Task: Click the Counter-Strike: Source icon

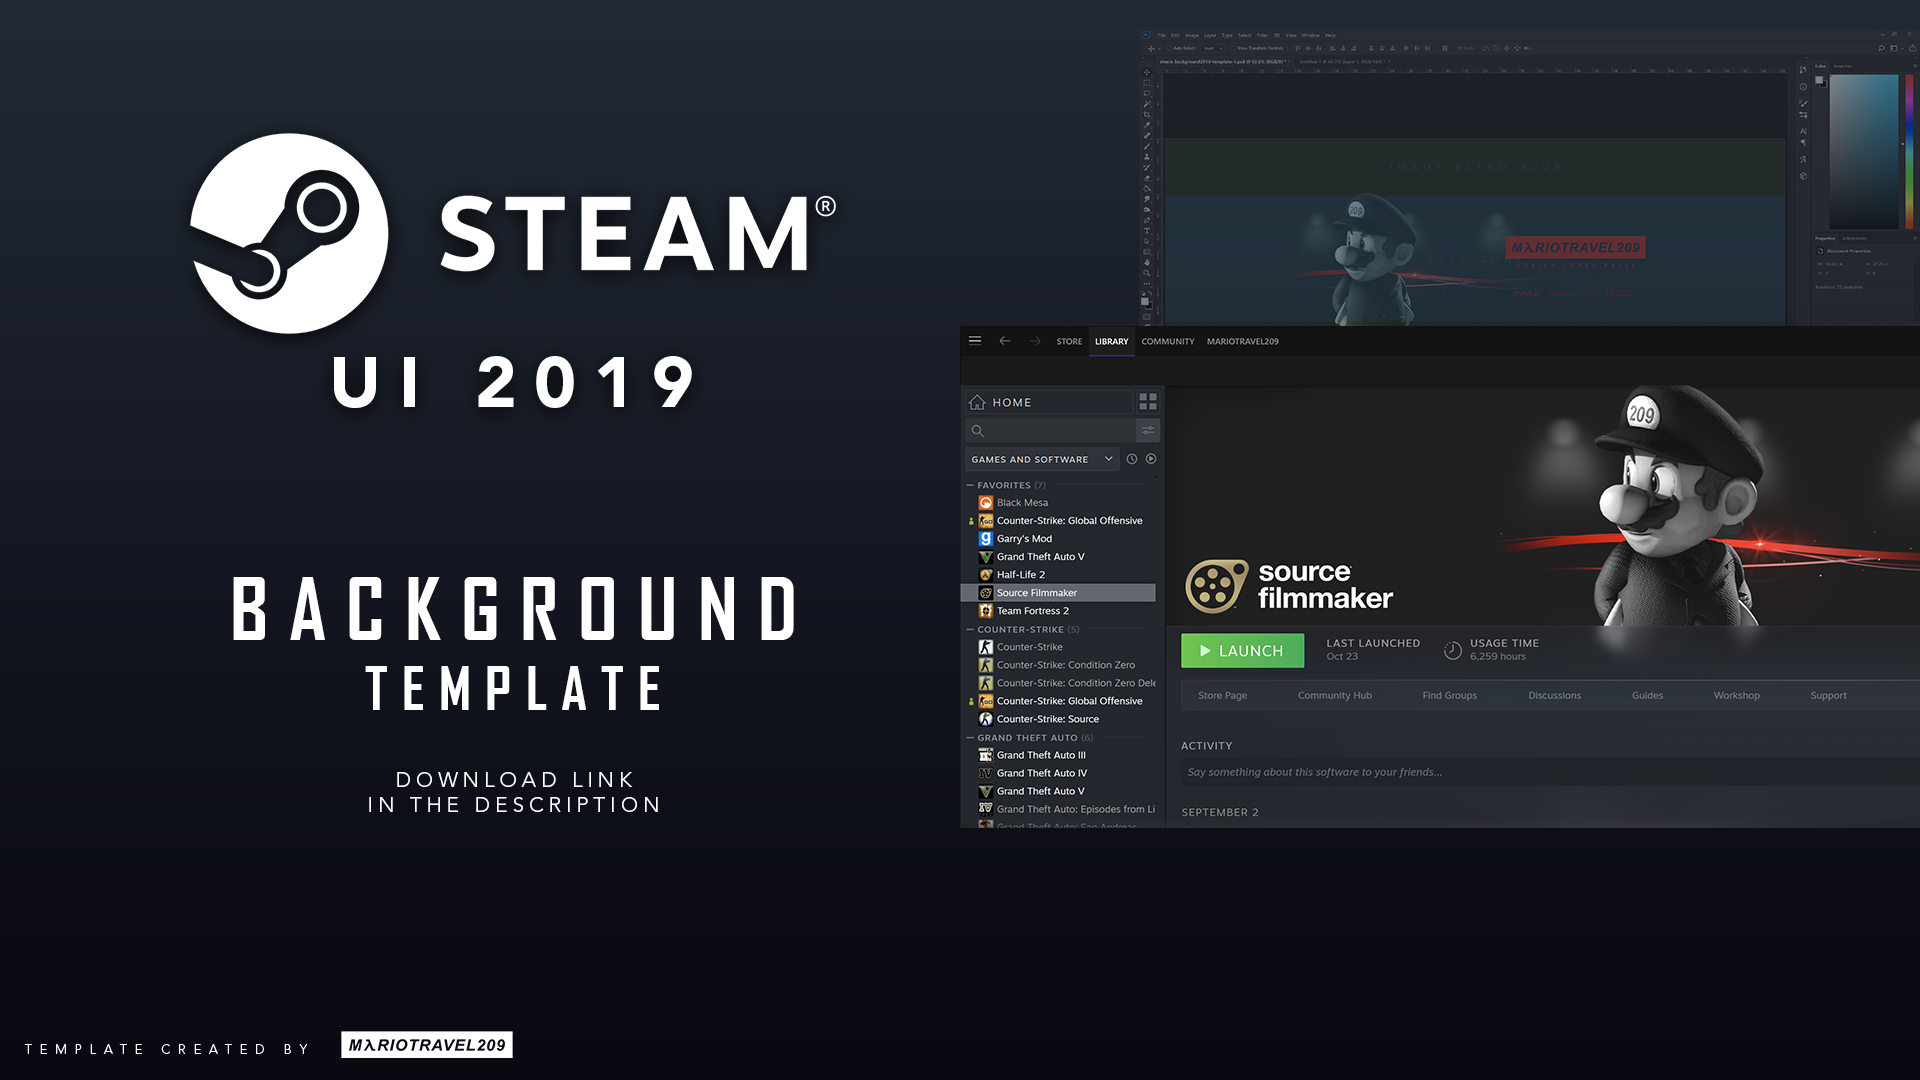Action: (x=985, y=719)
